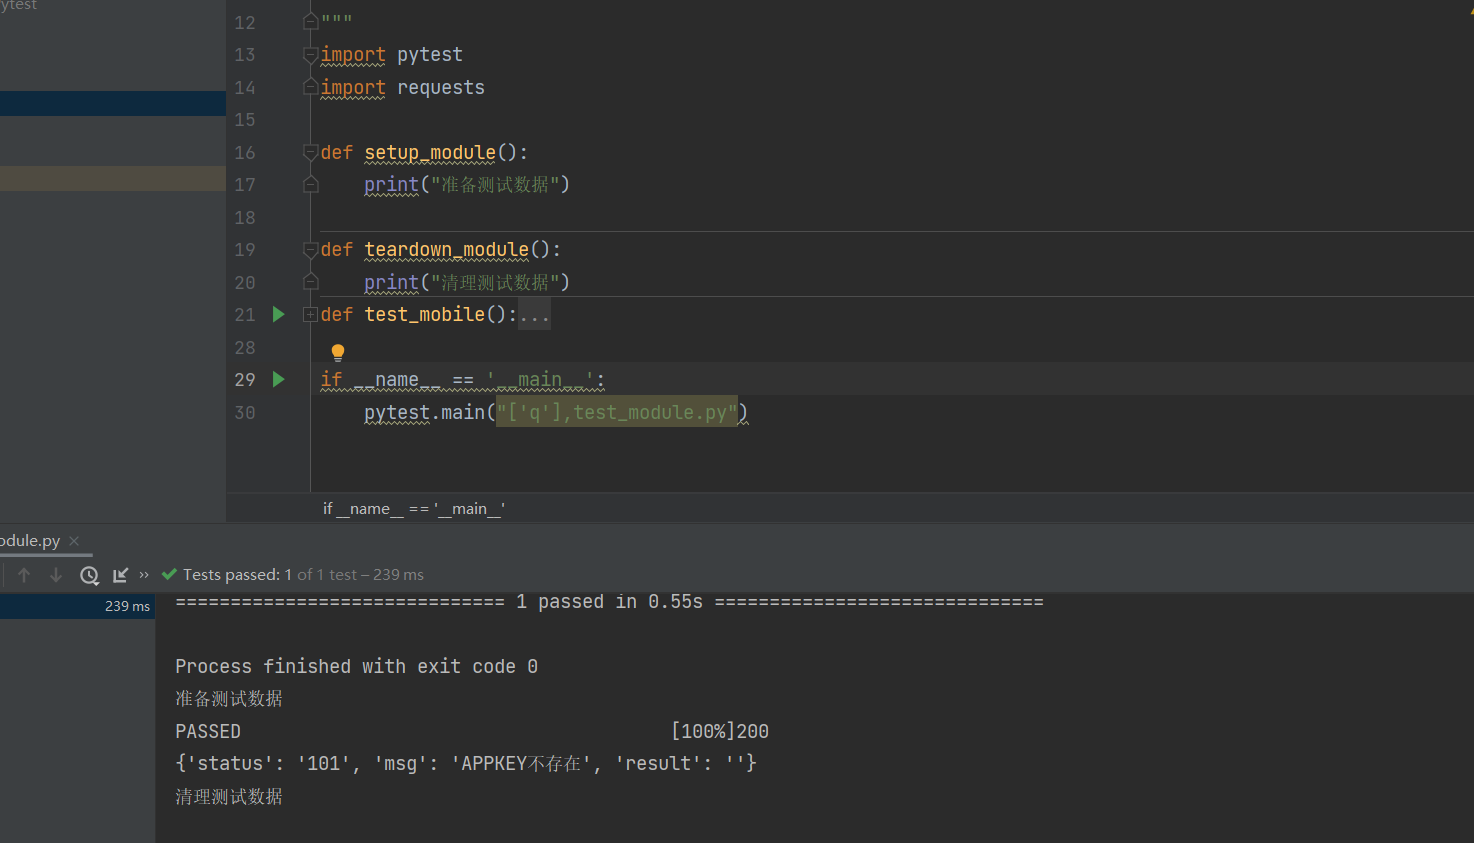Click the if __name__ == '__main__' code line

coord(462,379)
